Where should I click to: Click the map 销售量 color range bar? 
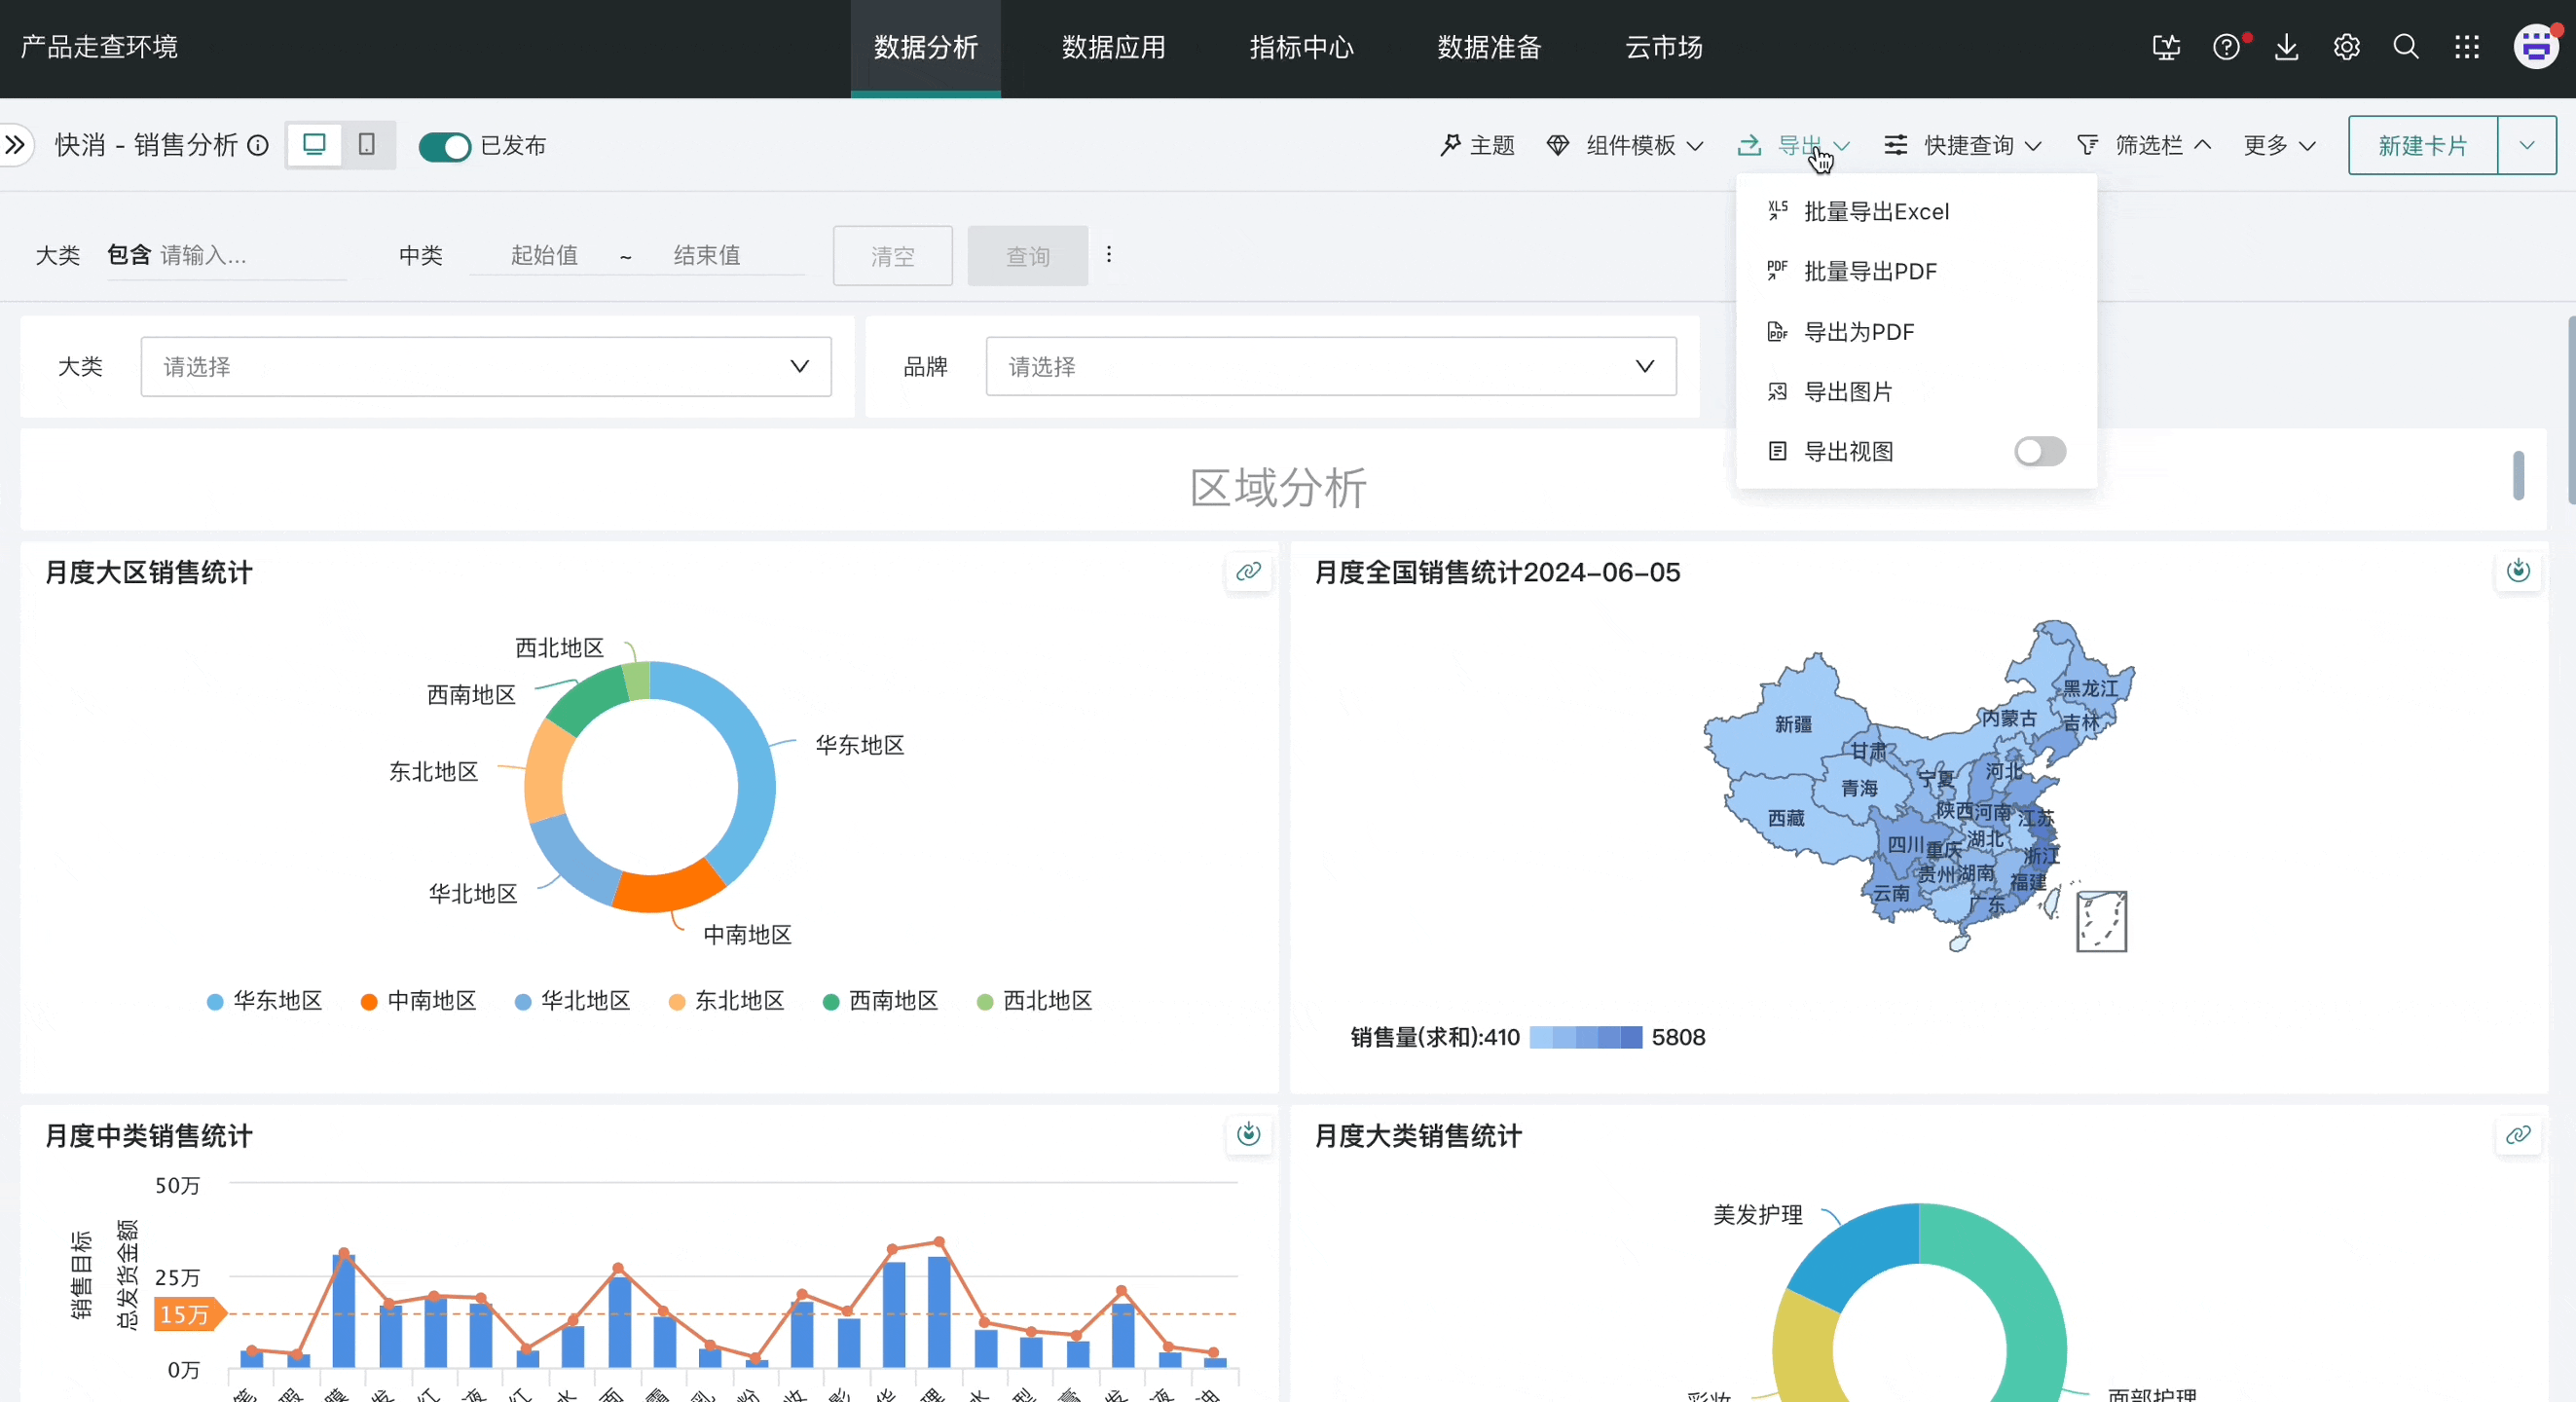(x=1586, y=1037)
